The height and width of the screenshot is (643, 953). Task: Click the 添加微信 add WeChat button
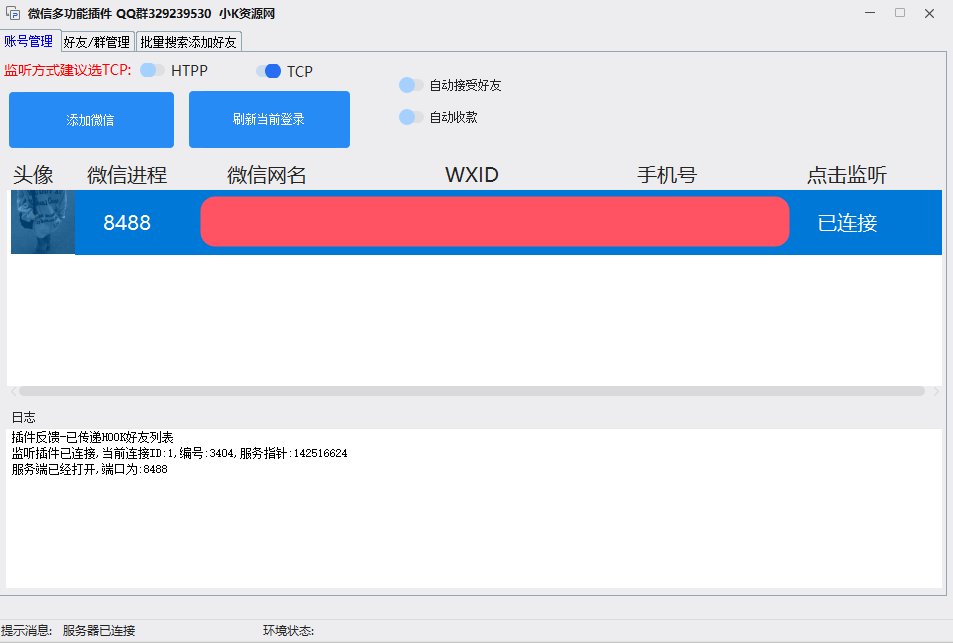point(91,119)
